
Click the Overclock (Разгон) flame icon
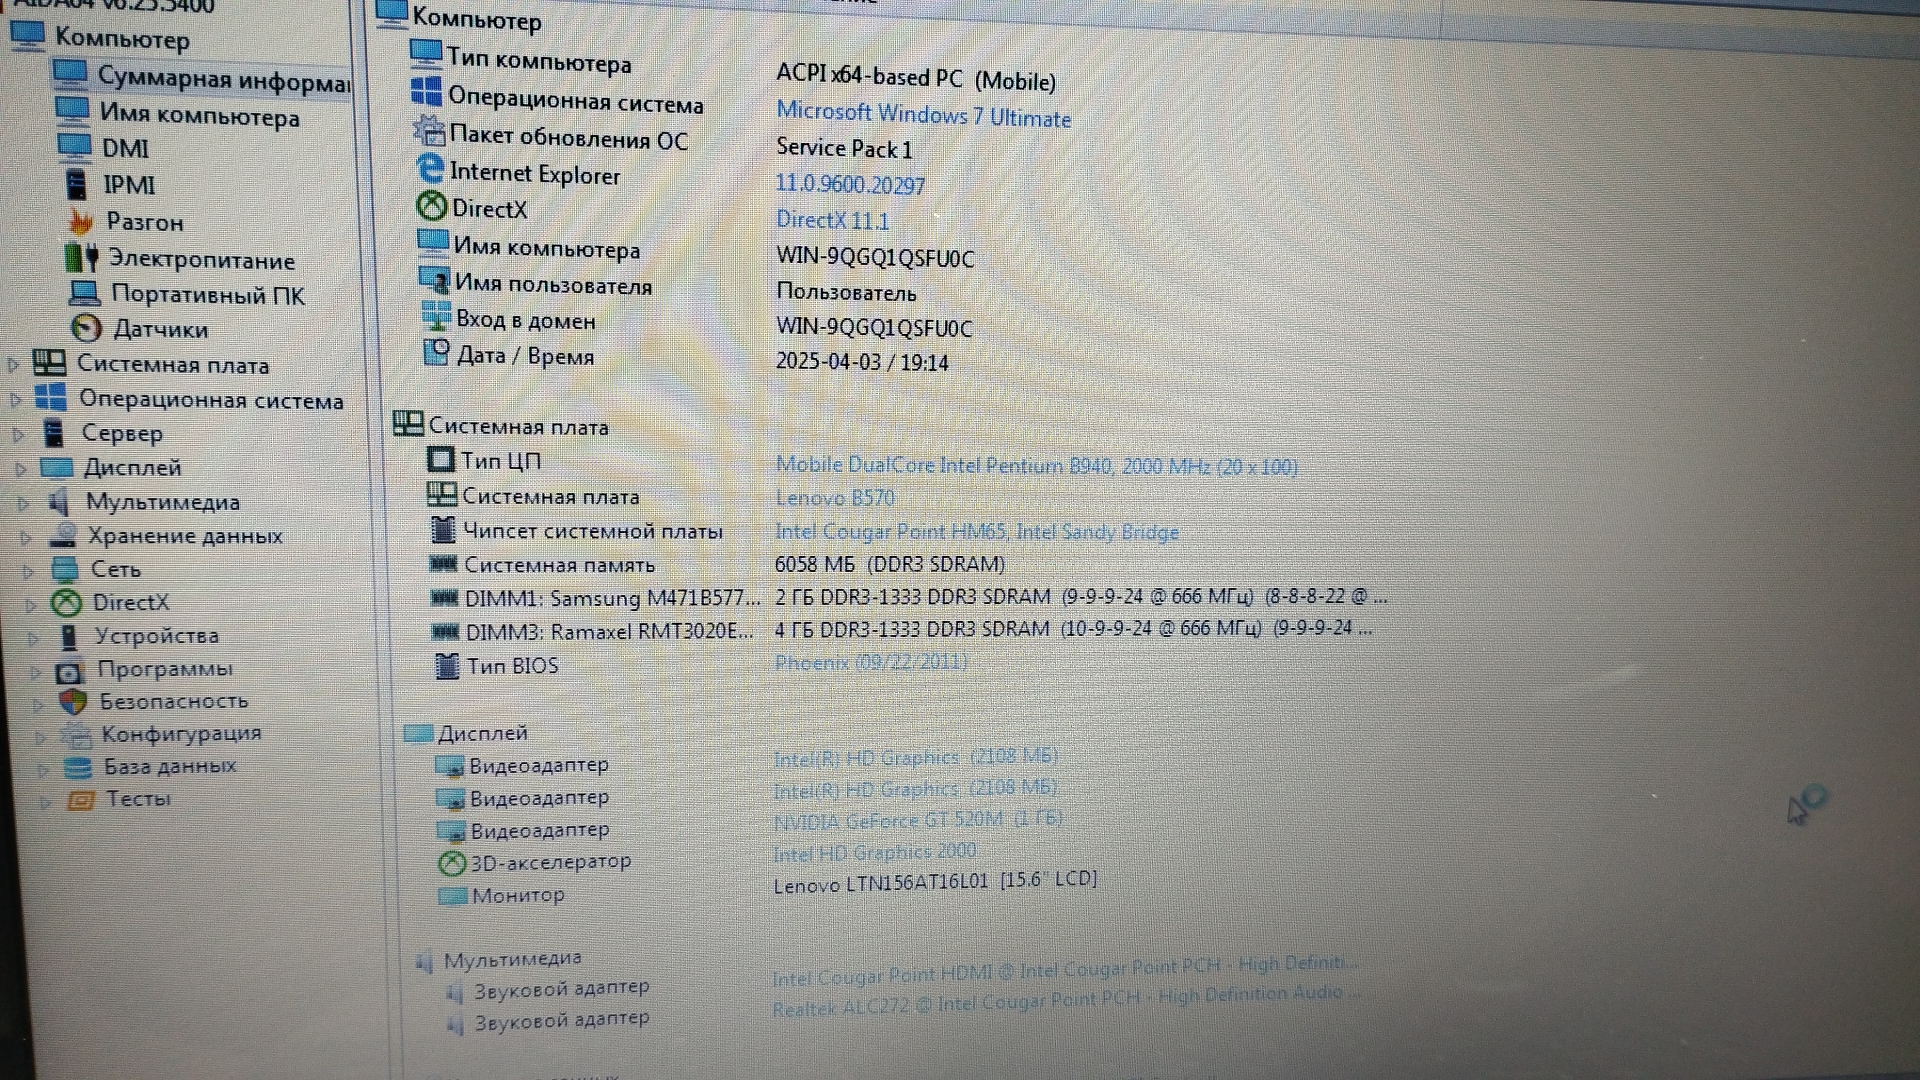click(x=81, y=221)
